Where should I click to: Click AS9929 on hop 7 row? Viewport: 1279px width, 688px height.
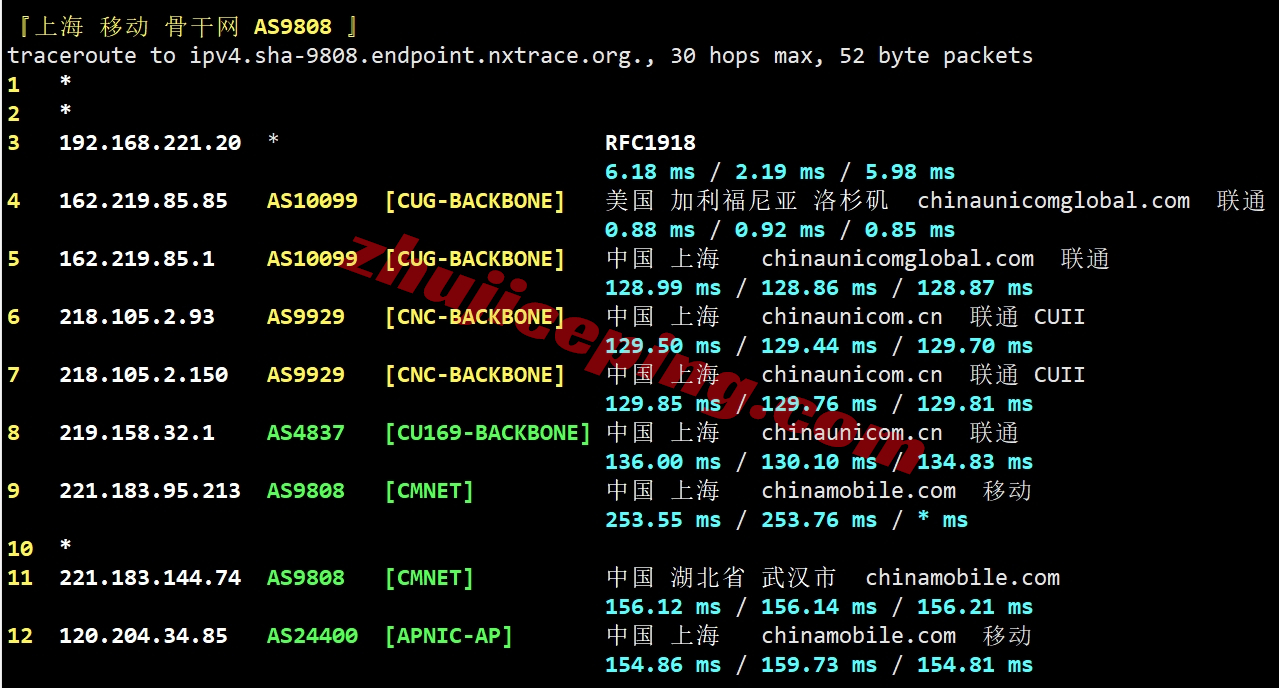(x=306, y=375)
